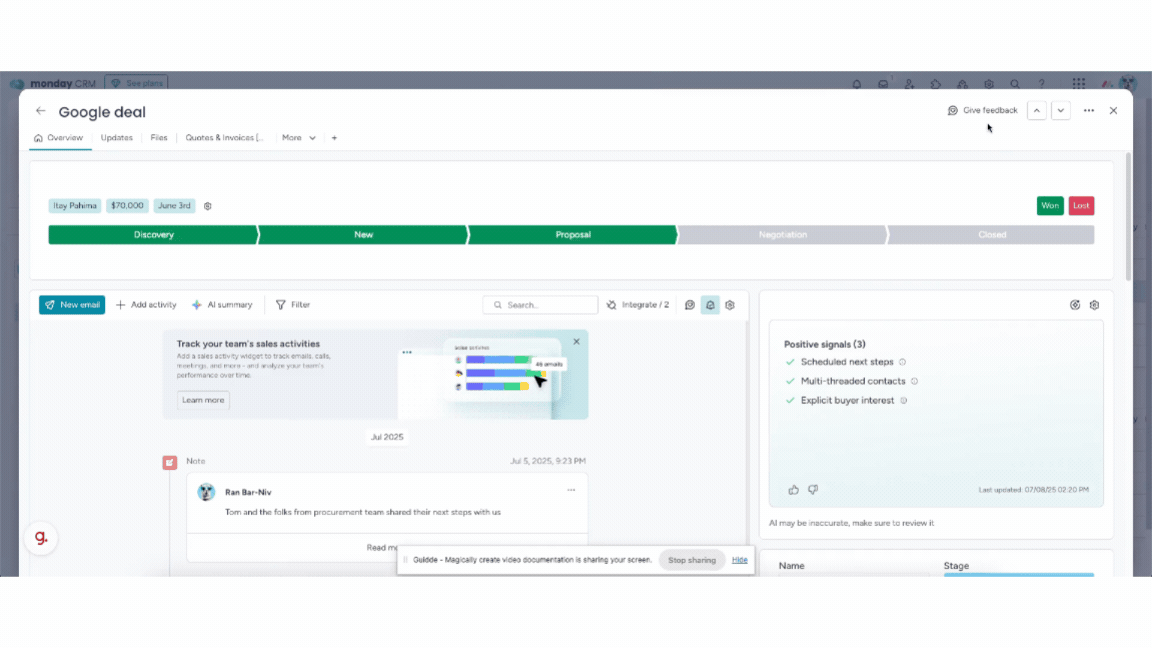Select the New stage in pipeline

coord(364,235)
